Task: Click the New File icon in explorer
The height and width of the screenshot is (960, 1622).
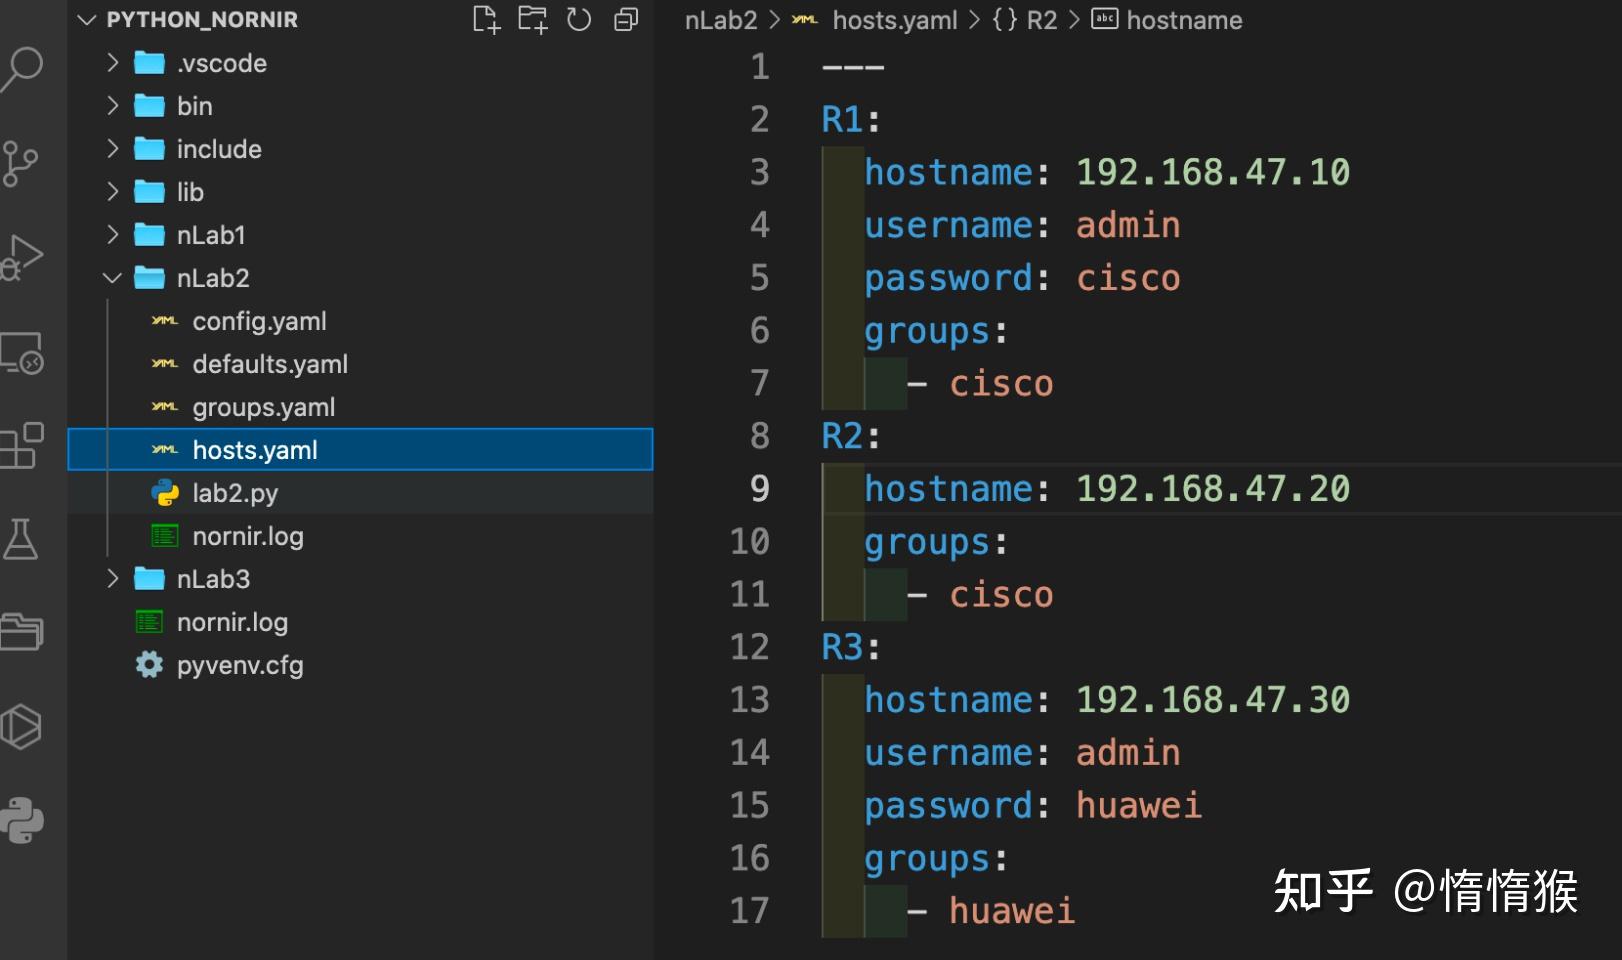Action: pyautogui.click(x=486, y=19)
